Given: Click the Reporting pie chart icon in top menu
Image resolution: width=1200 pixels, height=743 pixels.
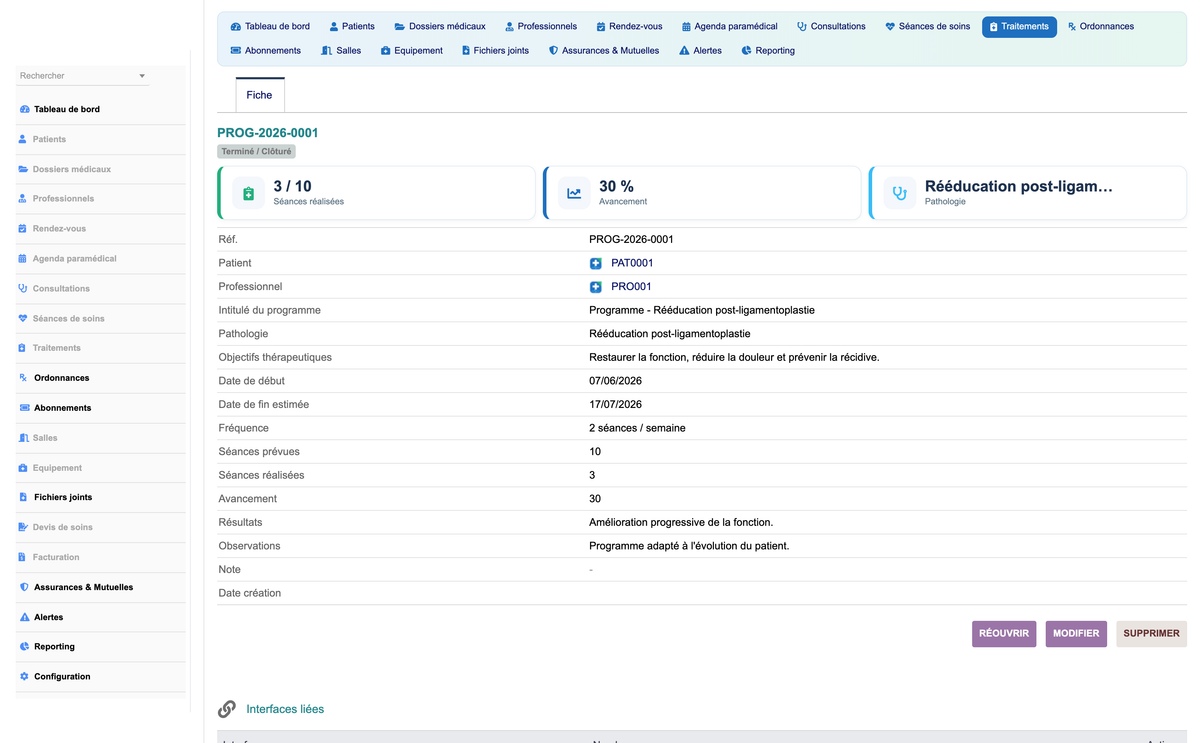Looking at the screenshot, I should [747, 51].
